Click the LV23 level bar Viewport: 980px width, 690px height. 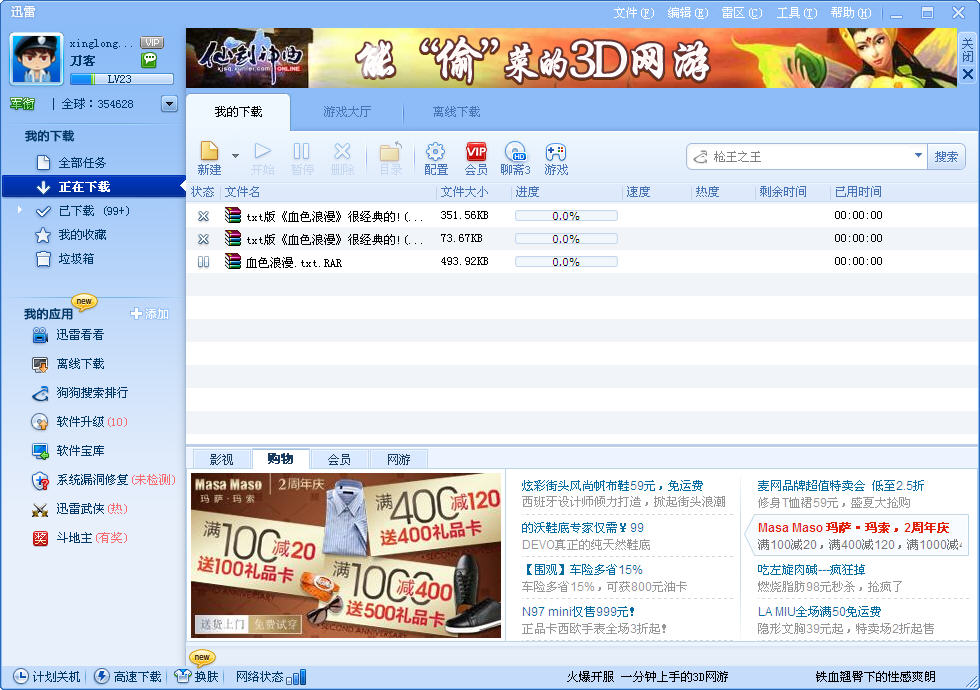coord(122,79)
